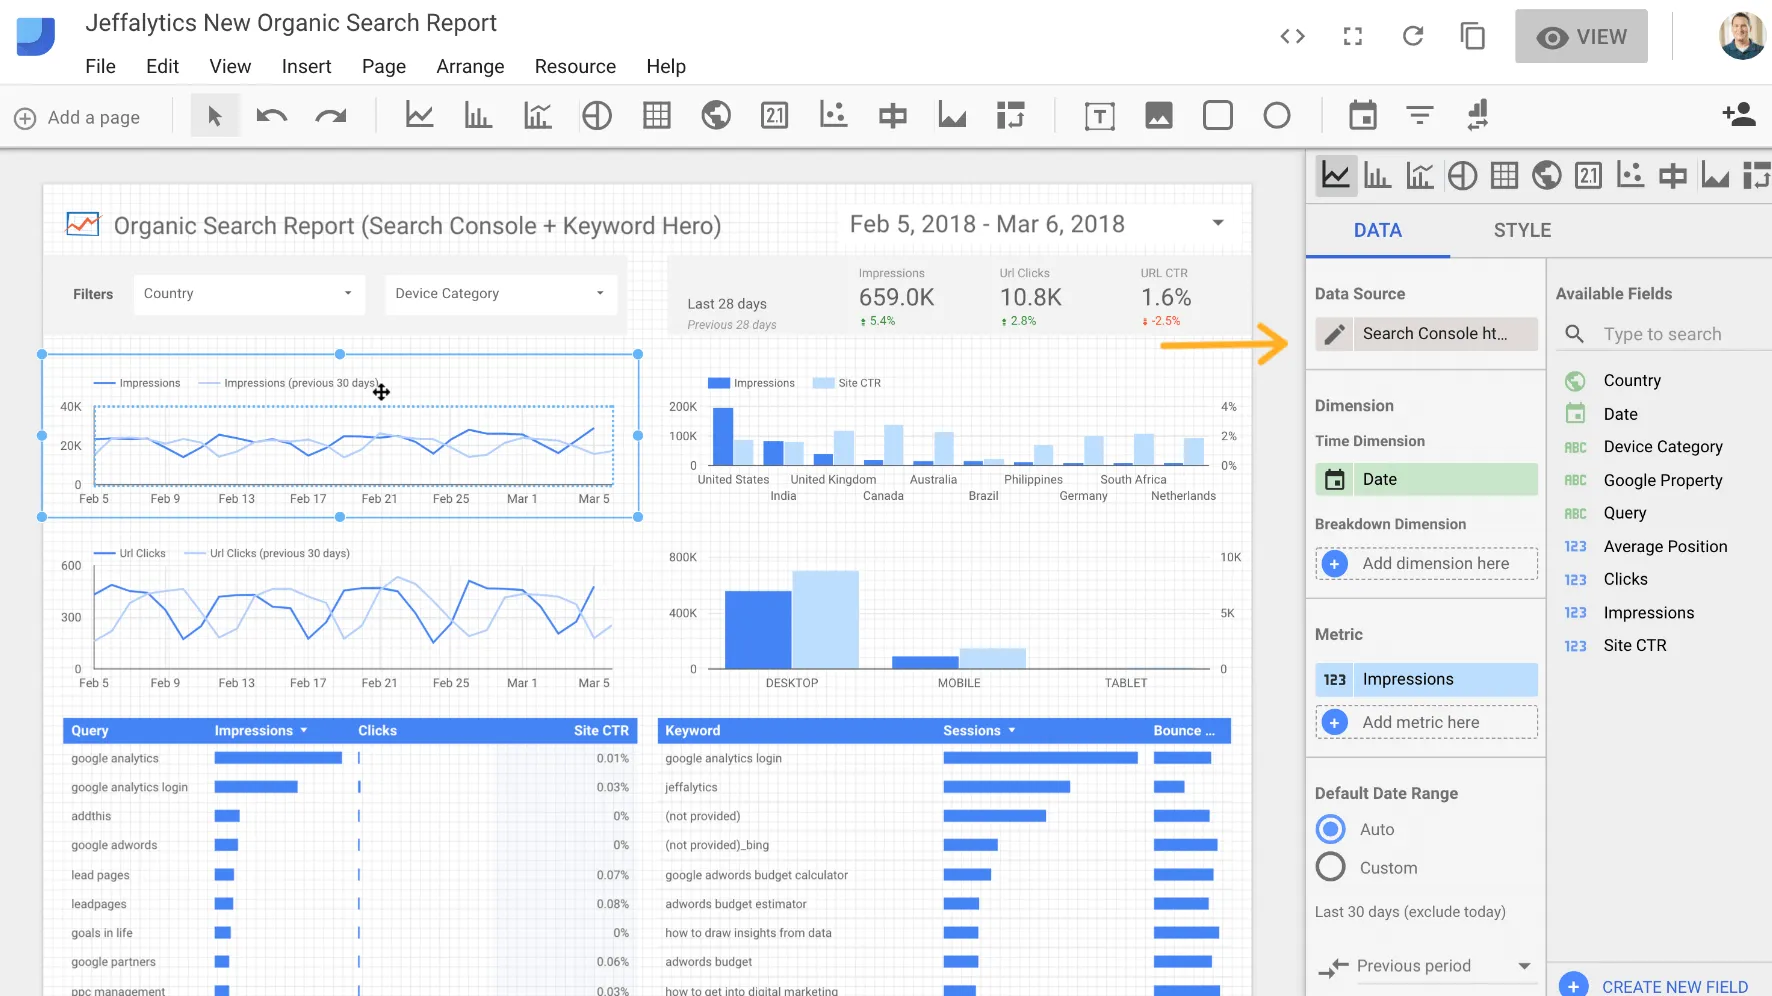Image resolution: width=1772 pixels, height=996 pixels.
Task: Insert a pie chart from toolbar
Action: click(x=597, y=116)
